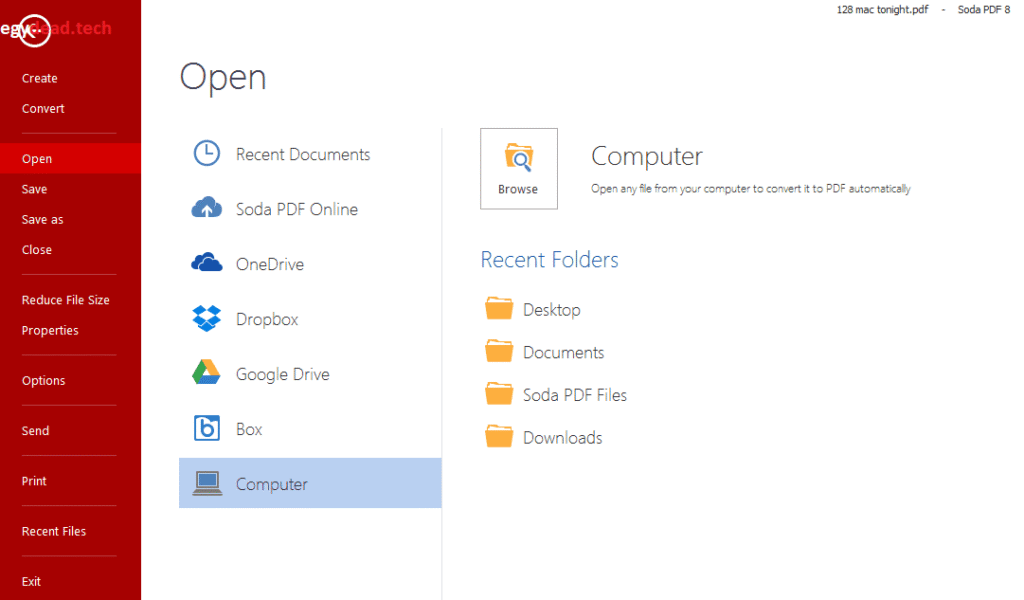Open the Downloads recent folder

coord(562,437)
